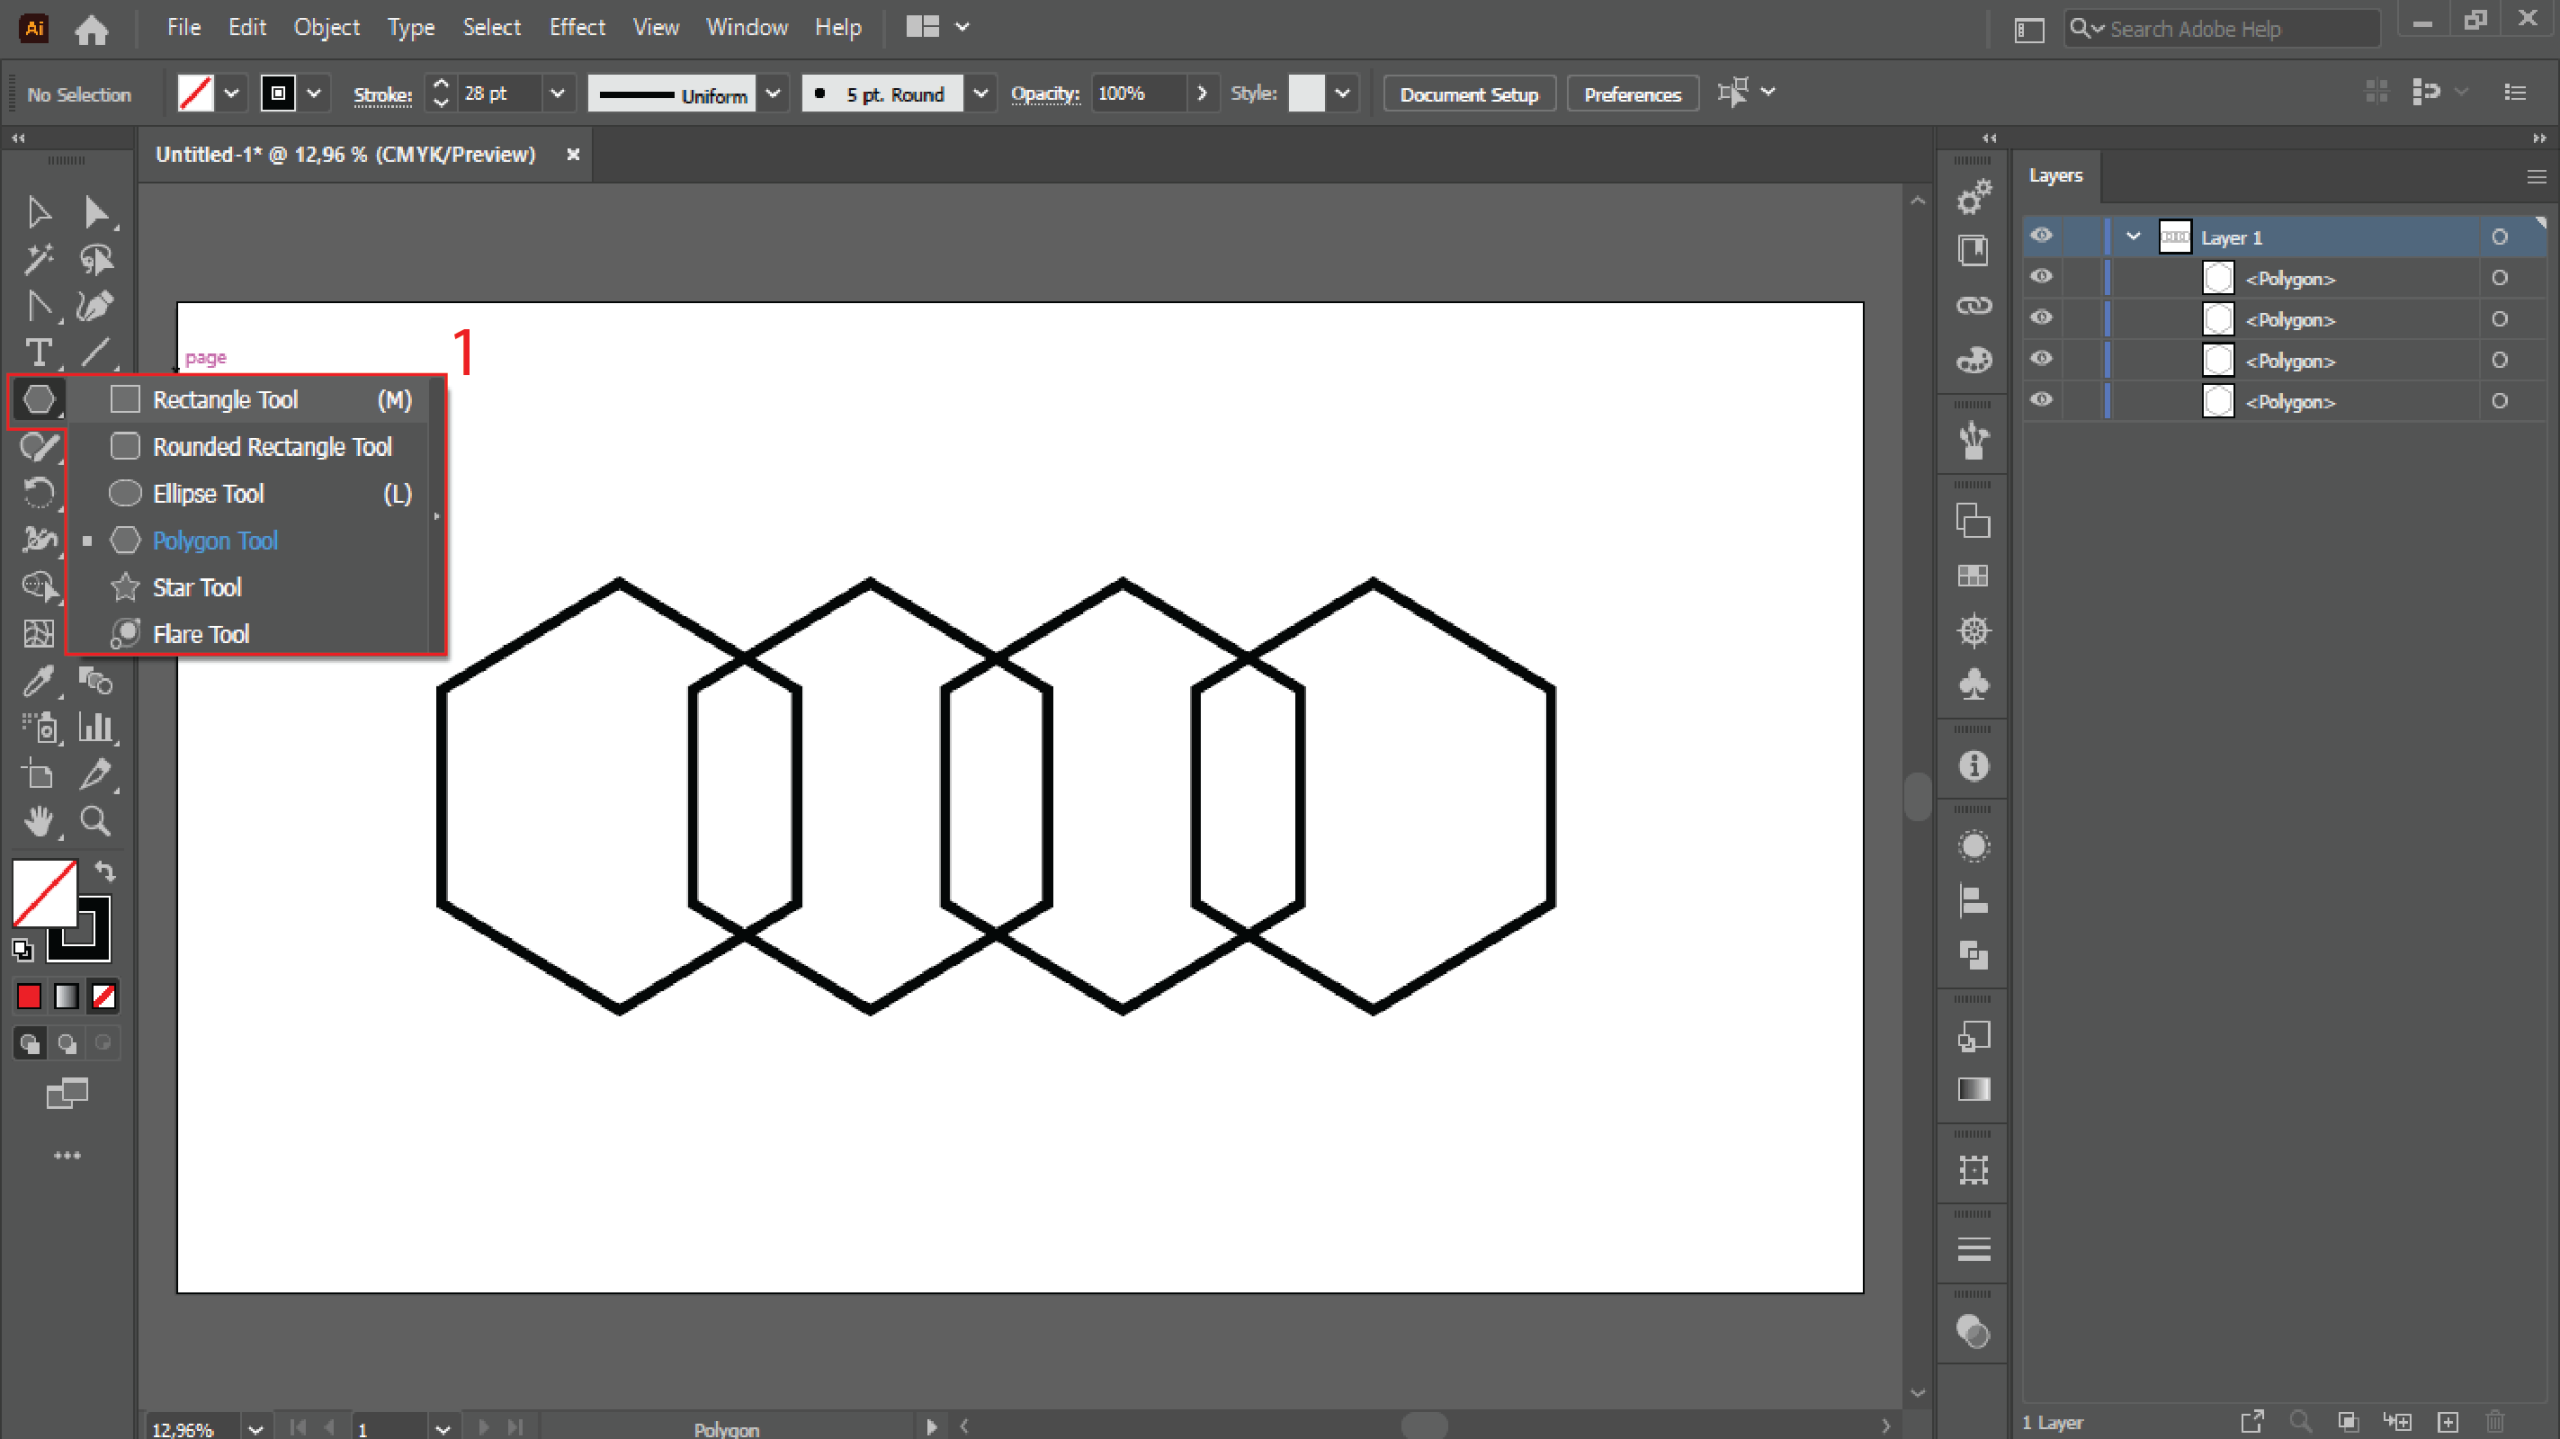The width and height of the screenshot is (2560, 1439).
Task: Toggle visibility of the first Polygon sublayer
Action: point(2041,277)
